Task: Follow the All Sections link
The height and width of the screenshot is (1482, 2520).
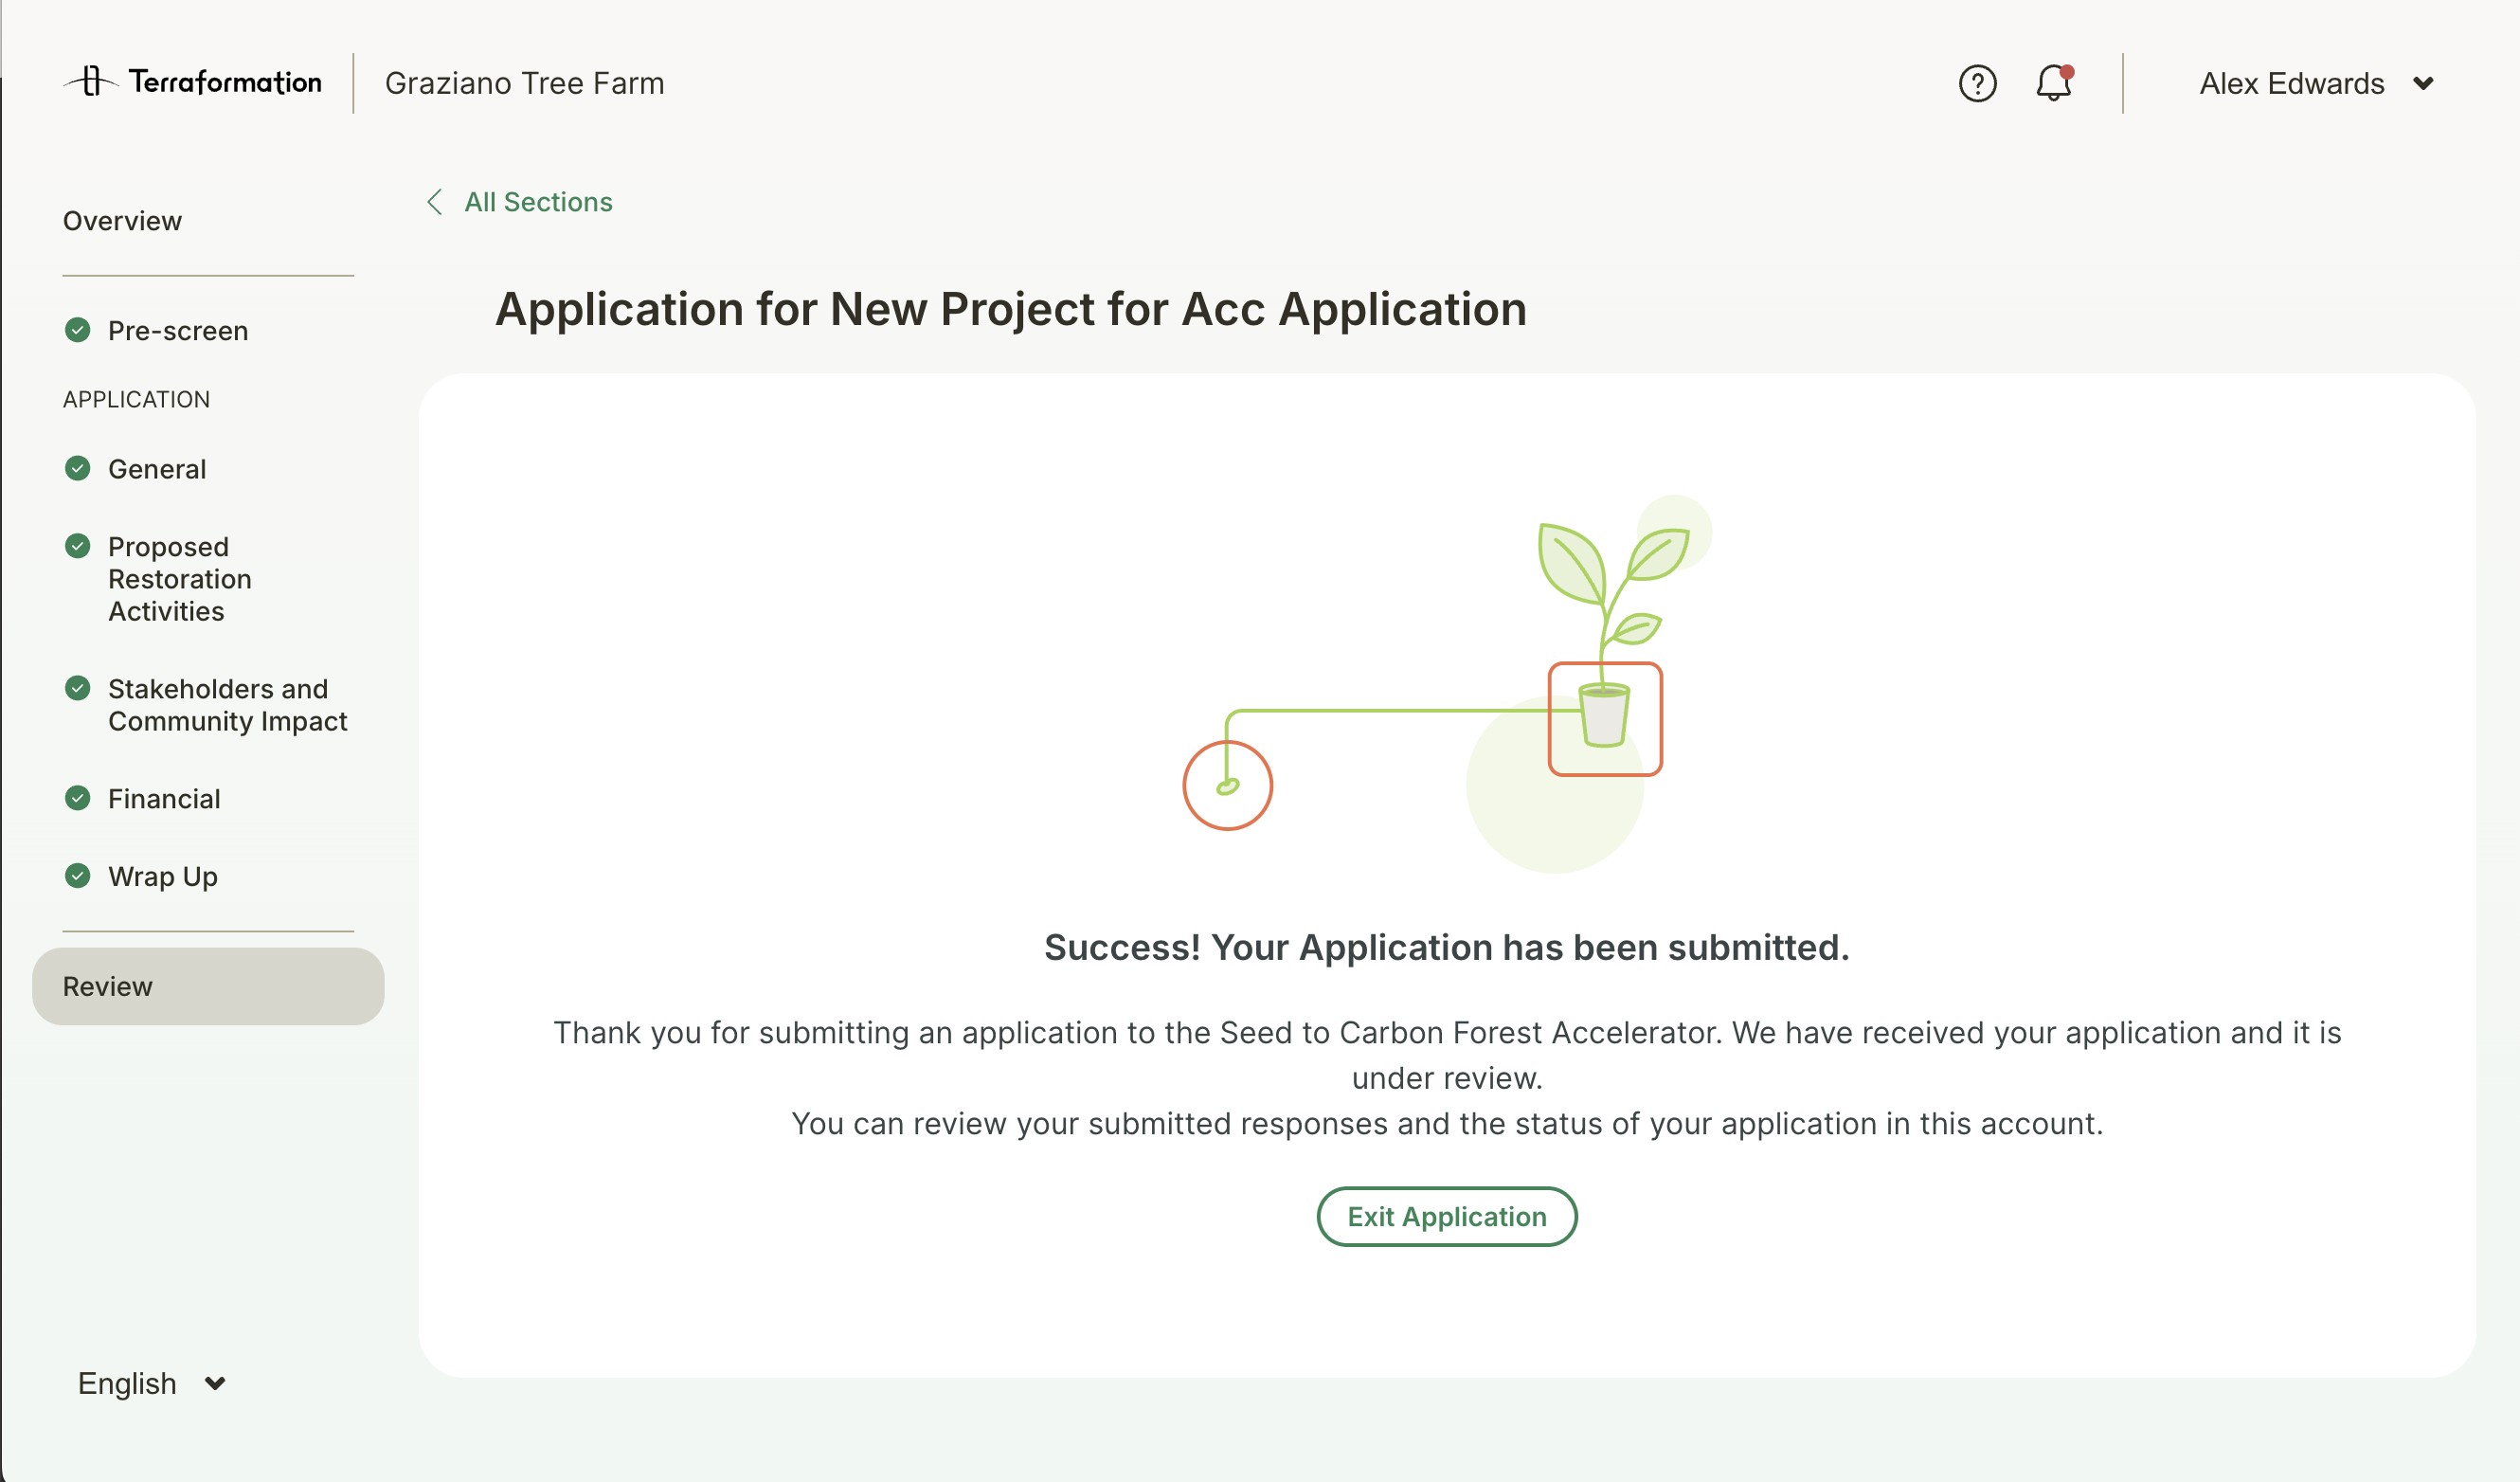Action: [x=538, y=202]
